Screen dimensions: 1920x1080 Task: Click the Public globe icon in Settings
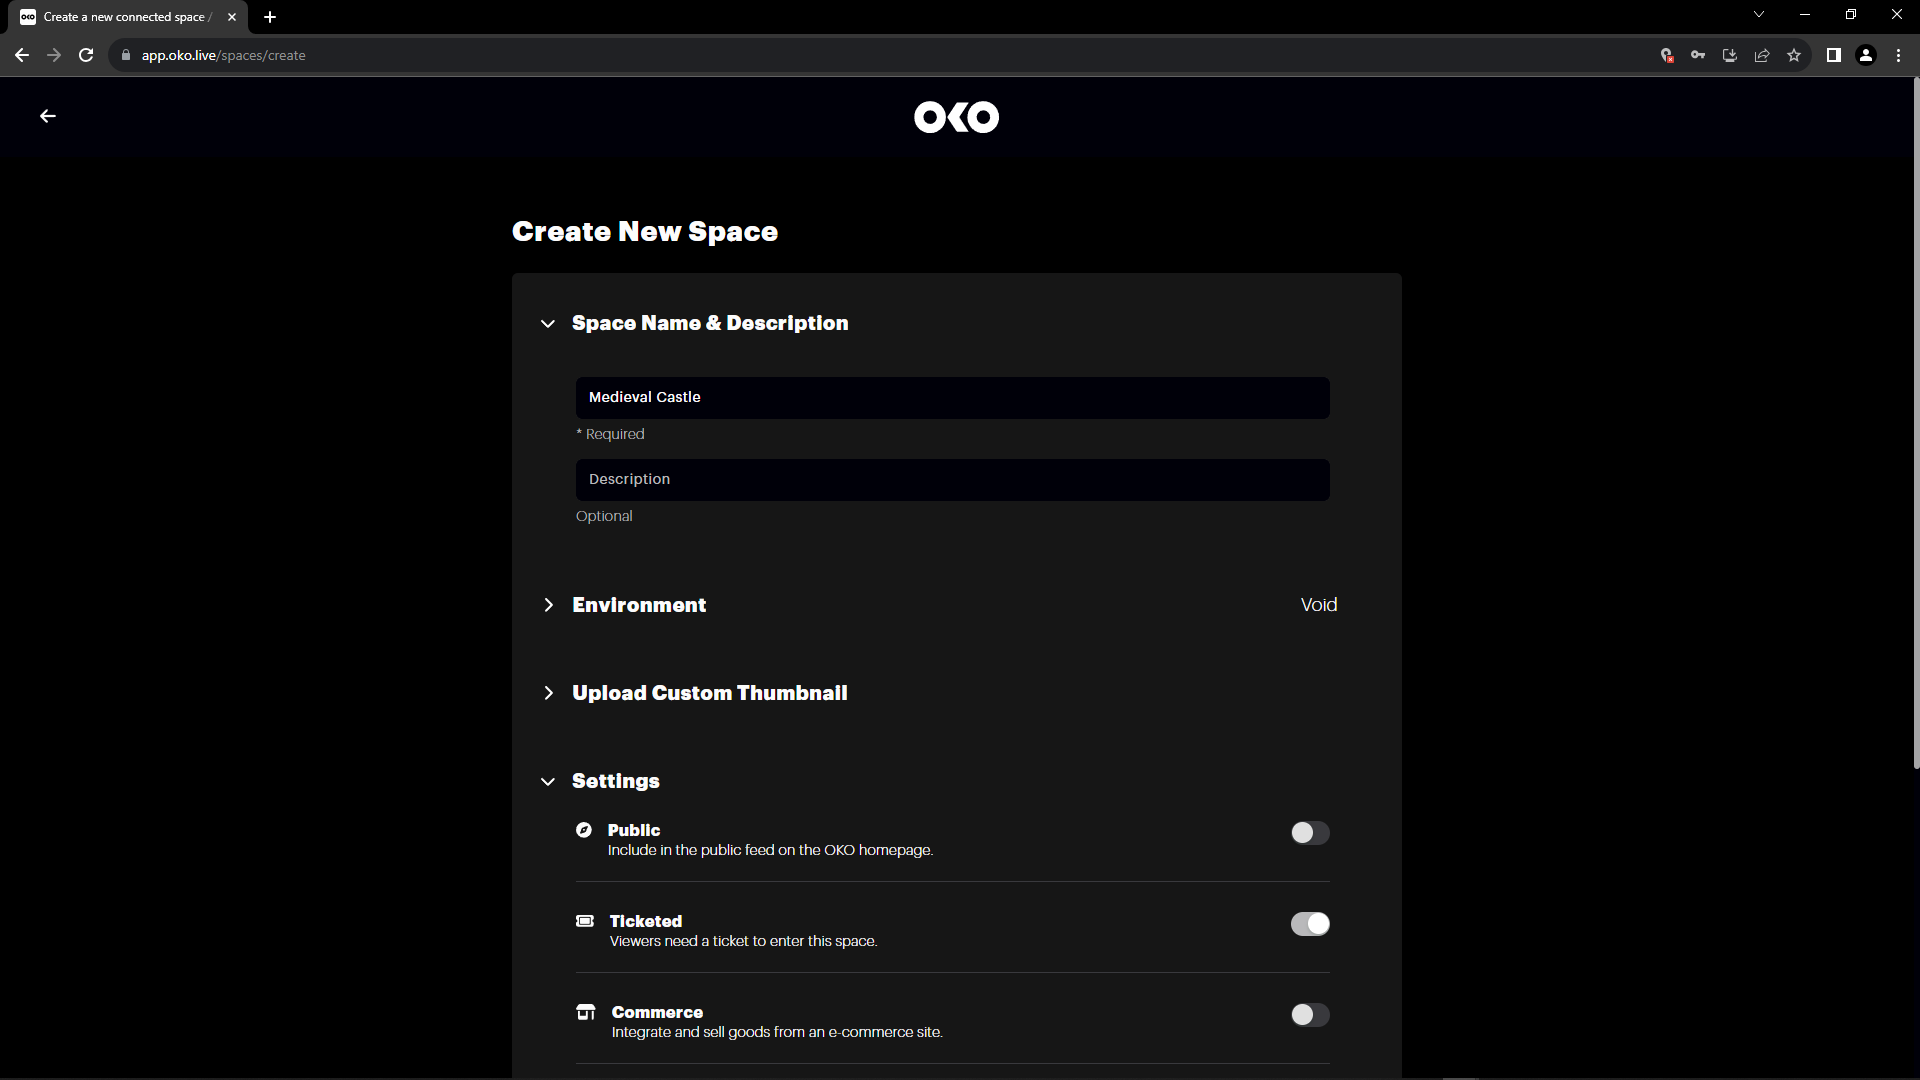[x=584, y=830]
